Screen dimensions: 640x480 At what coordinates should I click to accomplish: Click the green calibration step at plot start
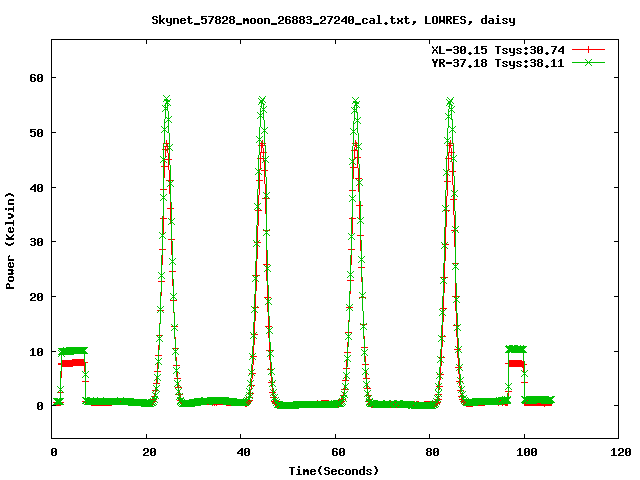click(x=72, y=351)
